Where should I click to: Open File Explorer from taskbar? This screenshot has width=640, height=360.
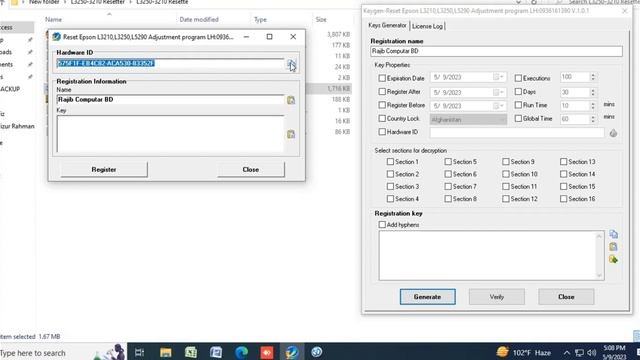coord(165,352)
